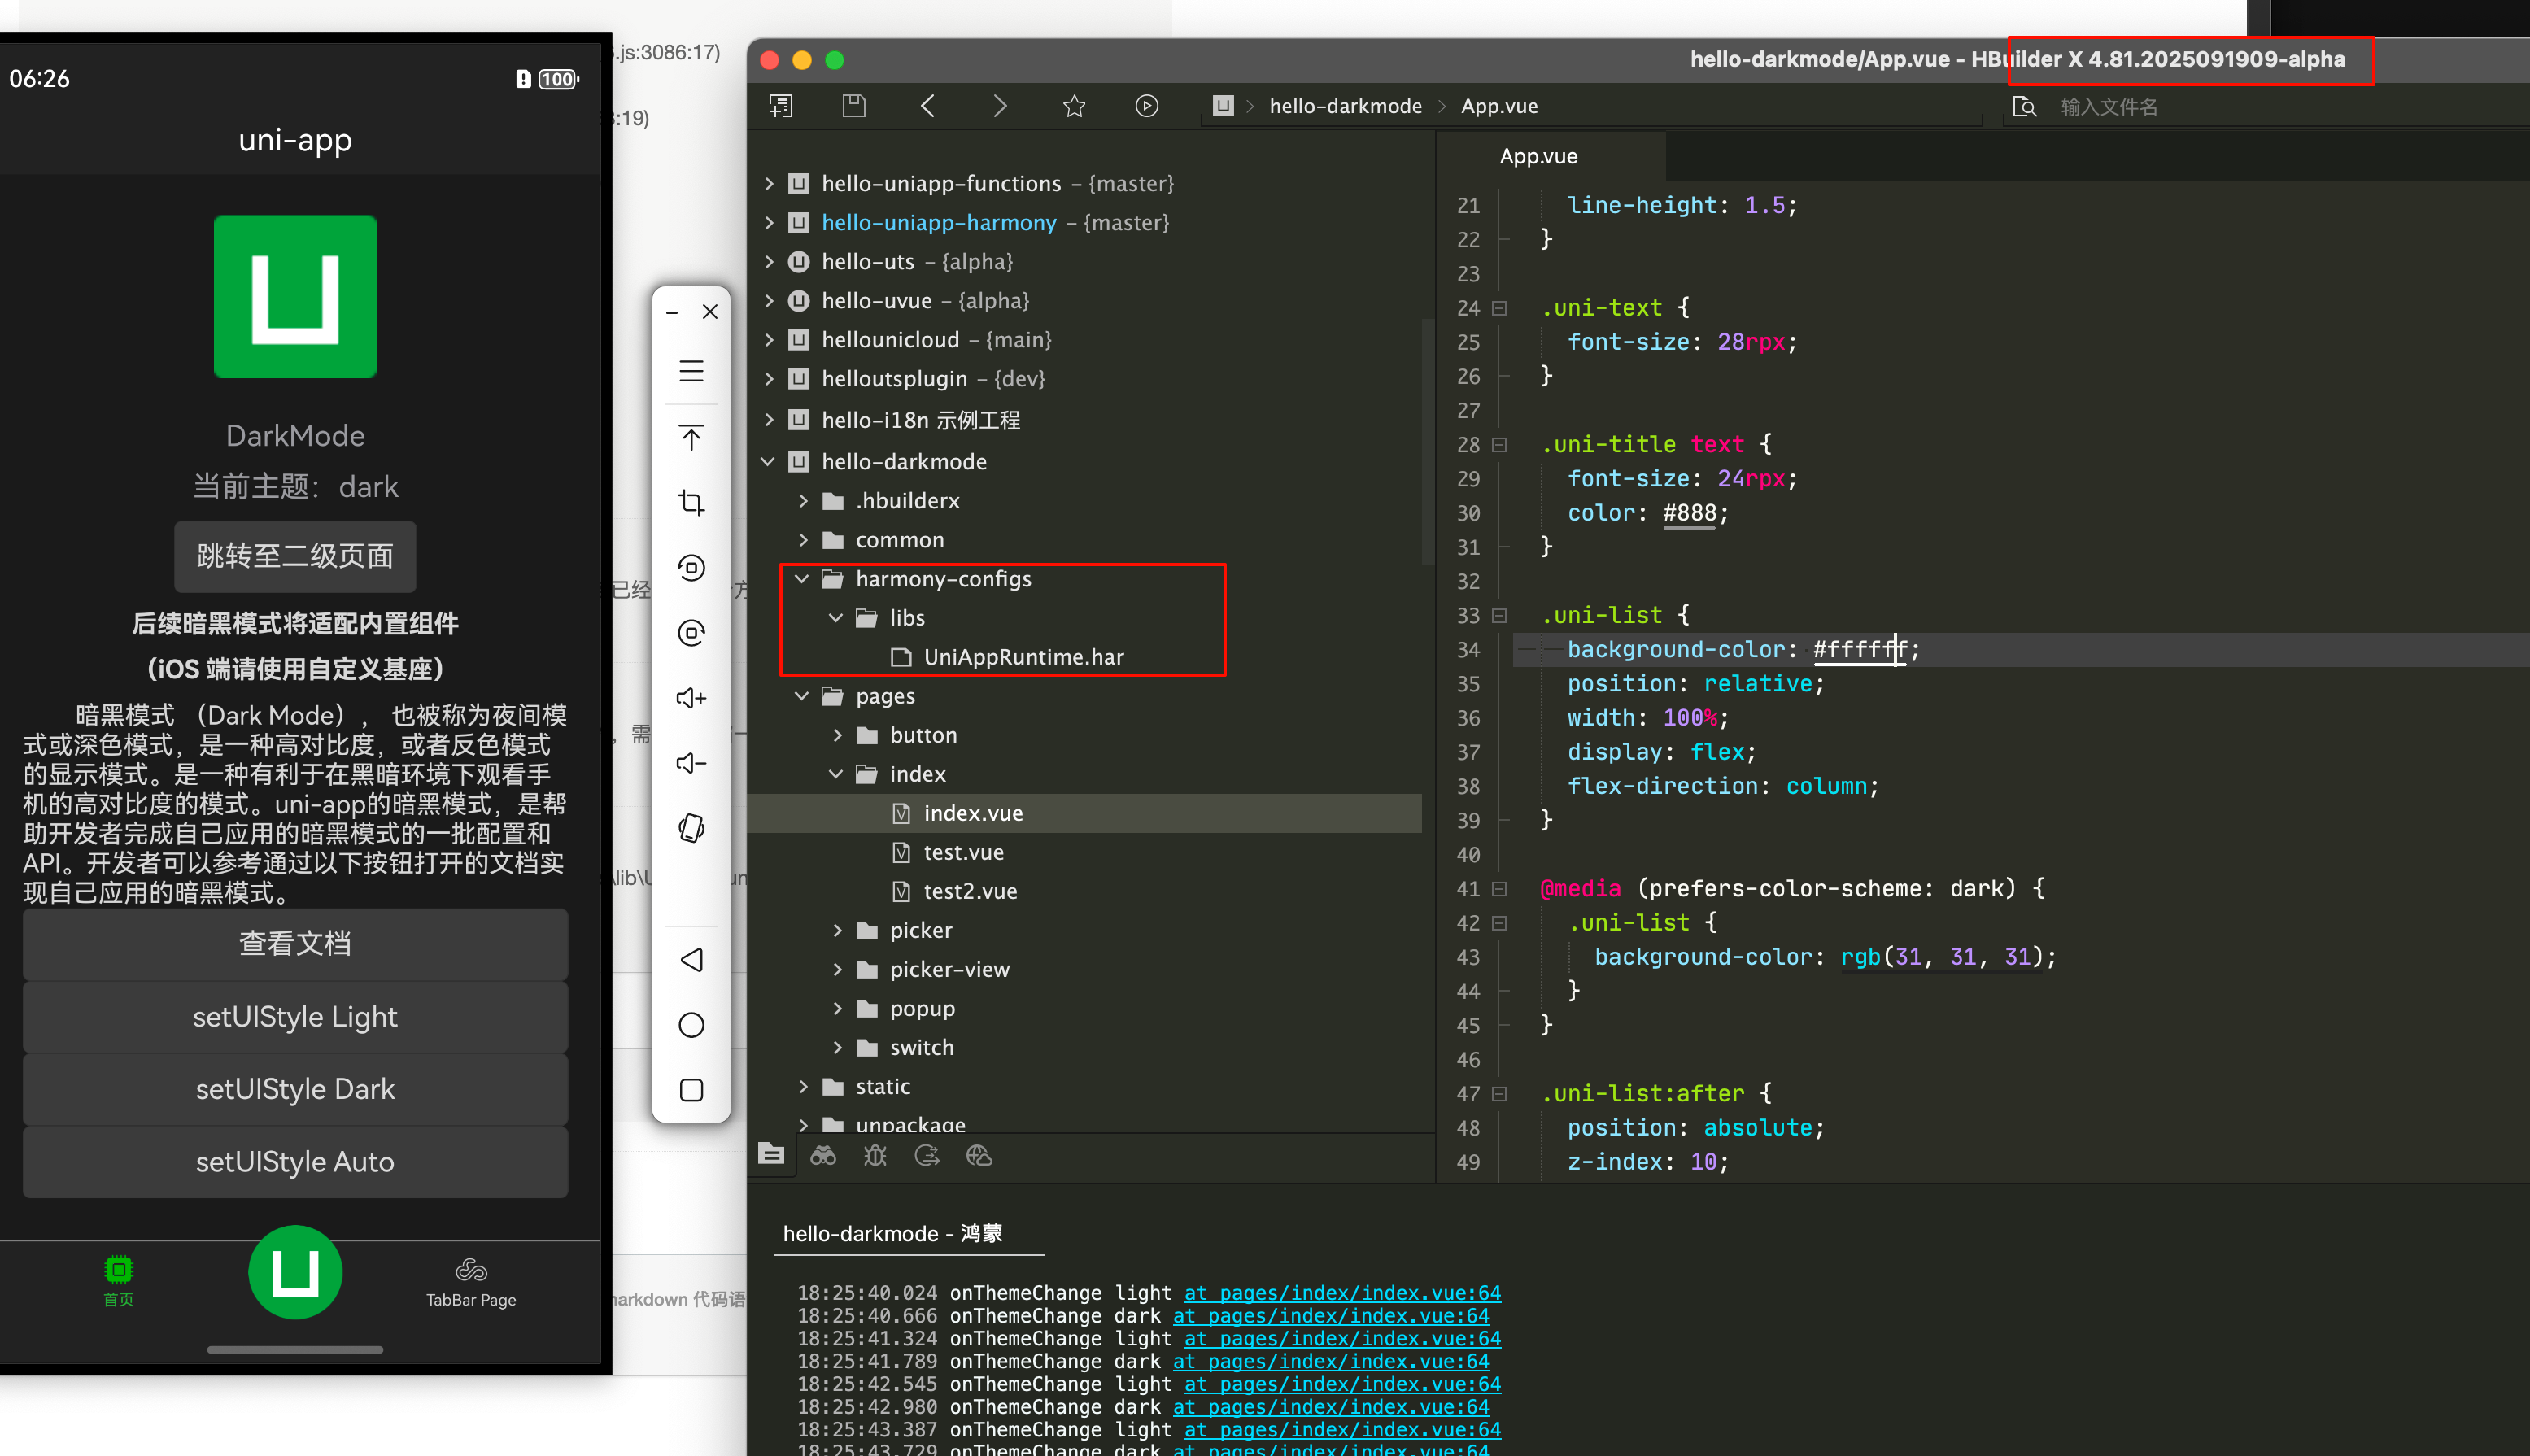The height and width of the screenshot is (1456, 2530).
Task: Open the TabBar Page tab in emulator
Action: coord(471,1282)
